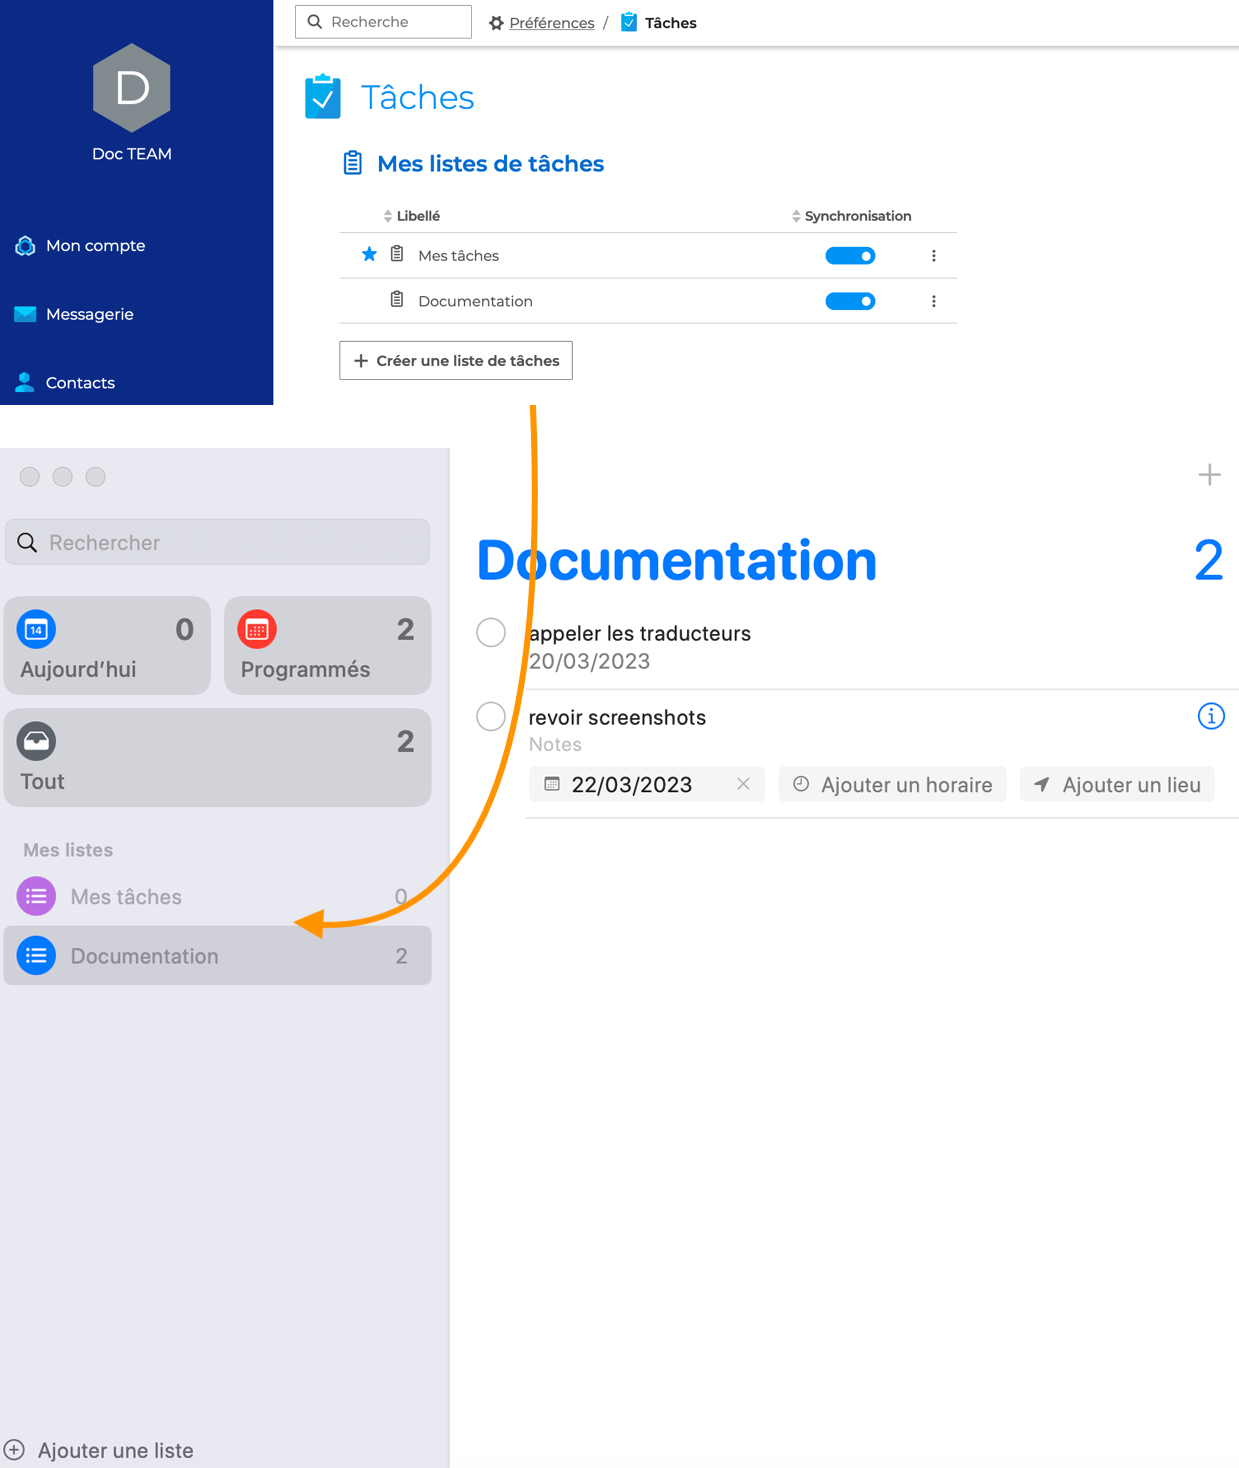1239x1468 pixels.
Task: Mark appeler les traducteurs as complete
Action: coord(491,633)
